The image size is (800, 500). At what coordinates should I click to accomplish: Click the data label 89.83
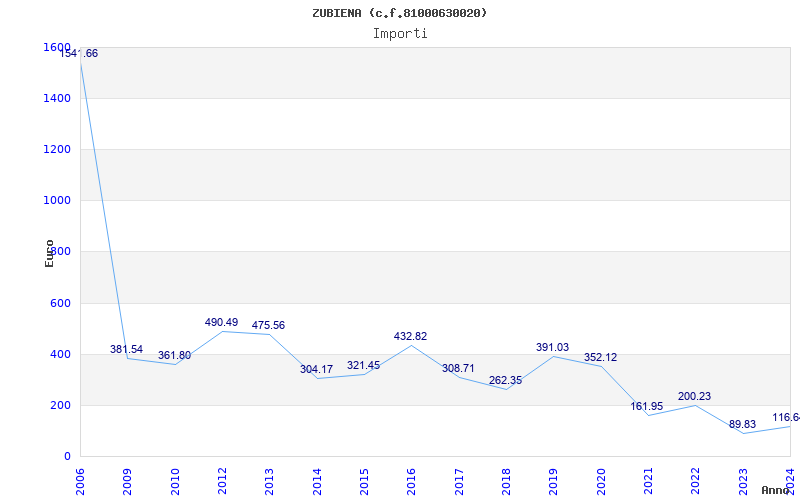[742, 424]
